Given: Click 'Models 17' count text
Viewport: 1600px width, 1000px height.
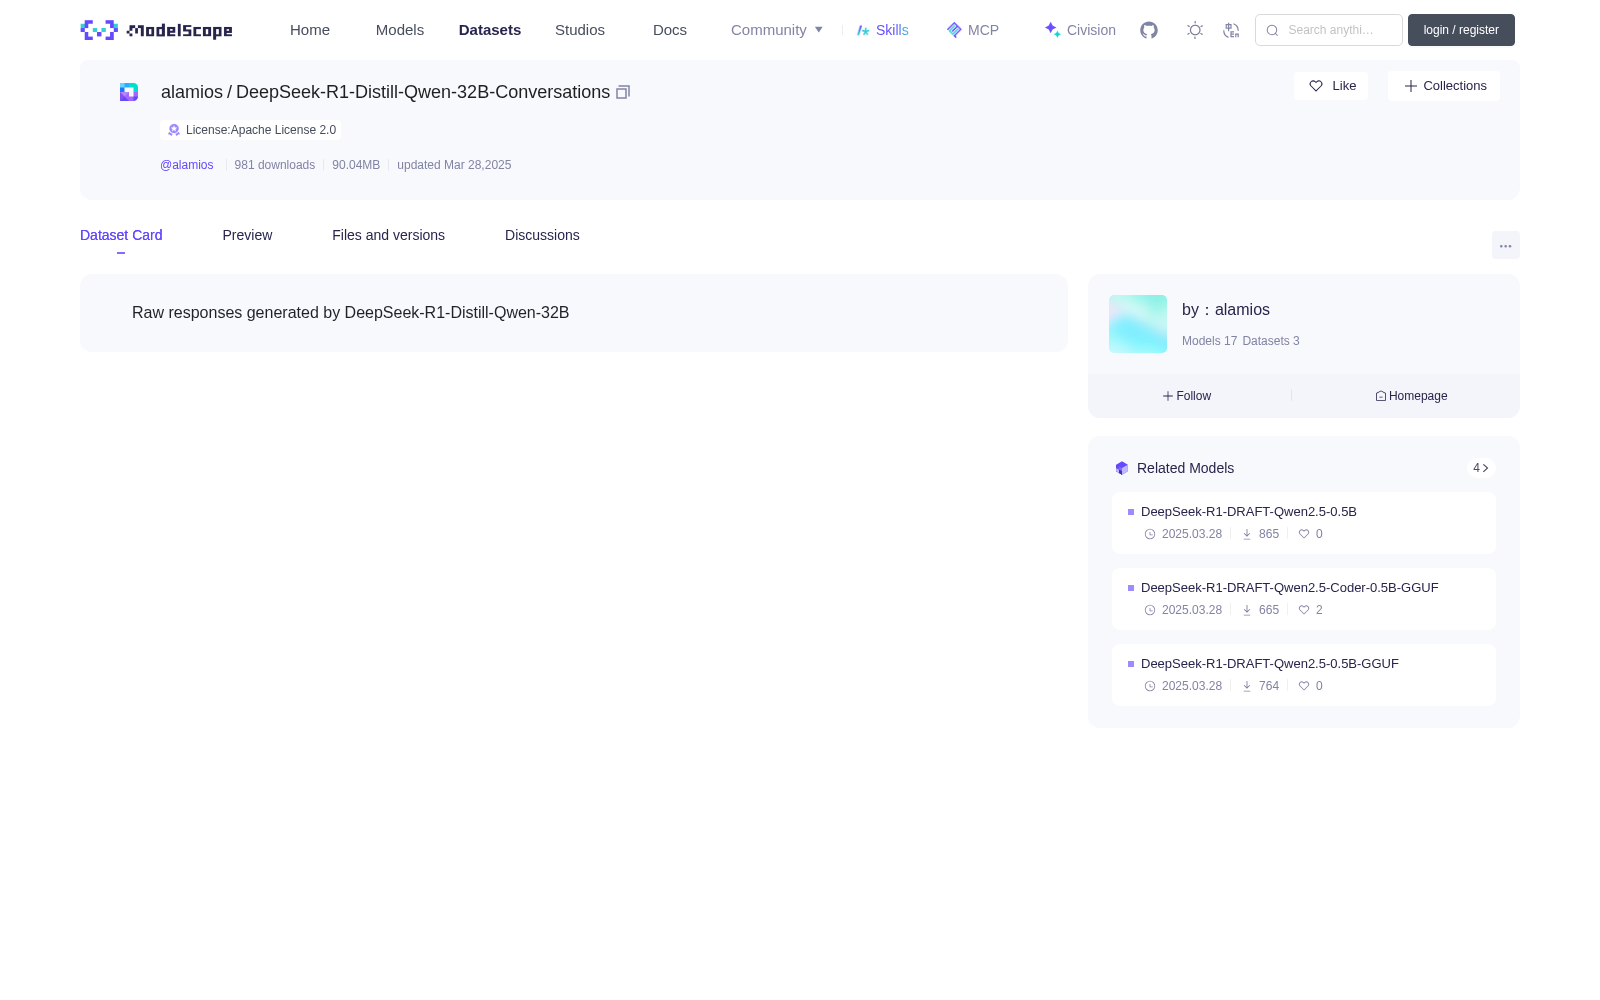Looking at the screenshot, I should (x=1209, y=341).
